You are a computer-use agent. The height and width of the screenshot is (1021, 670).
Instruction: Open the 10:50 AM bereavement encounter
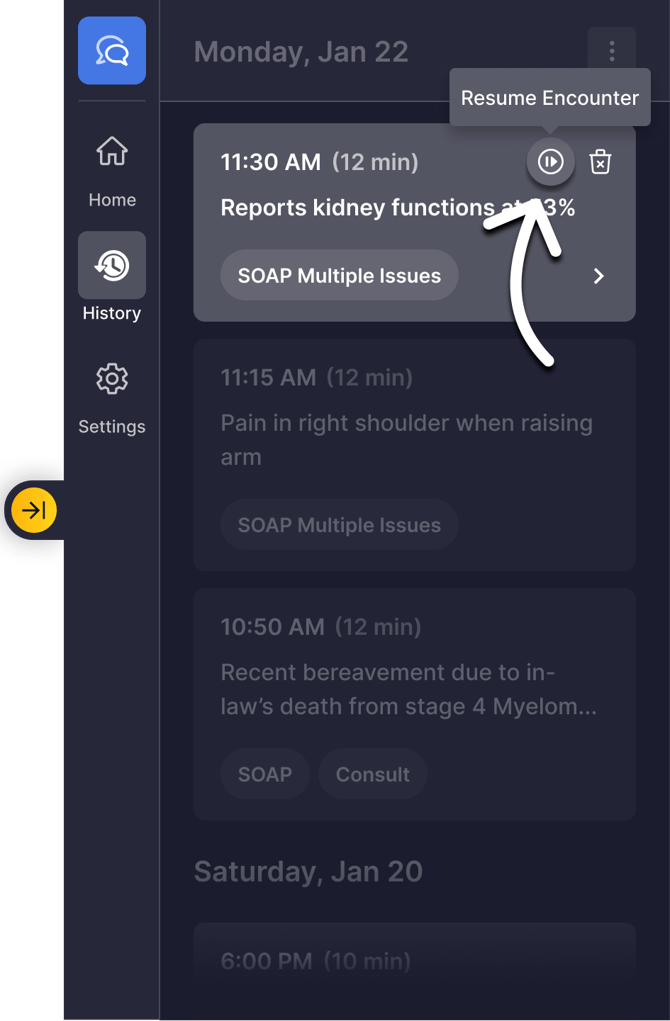[408, 689]
